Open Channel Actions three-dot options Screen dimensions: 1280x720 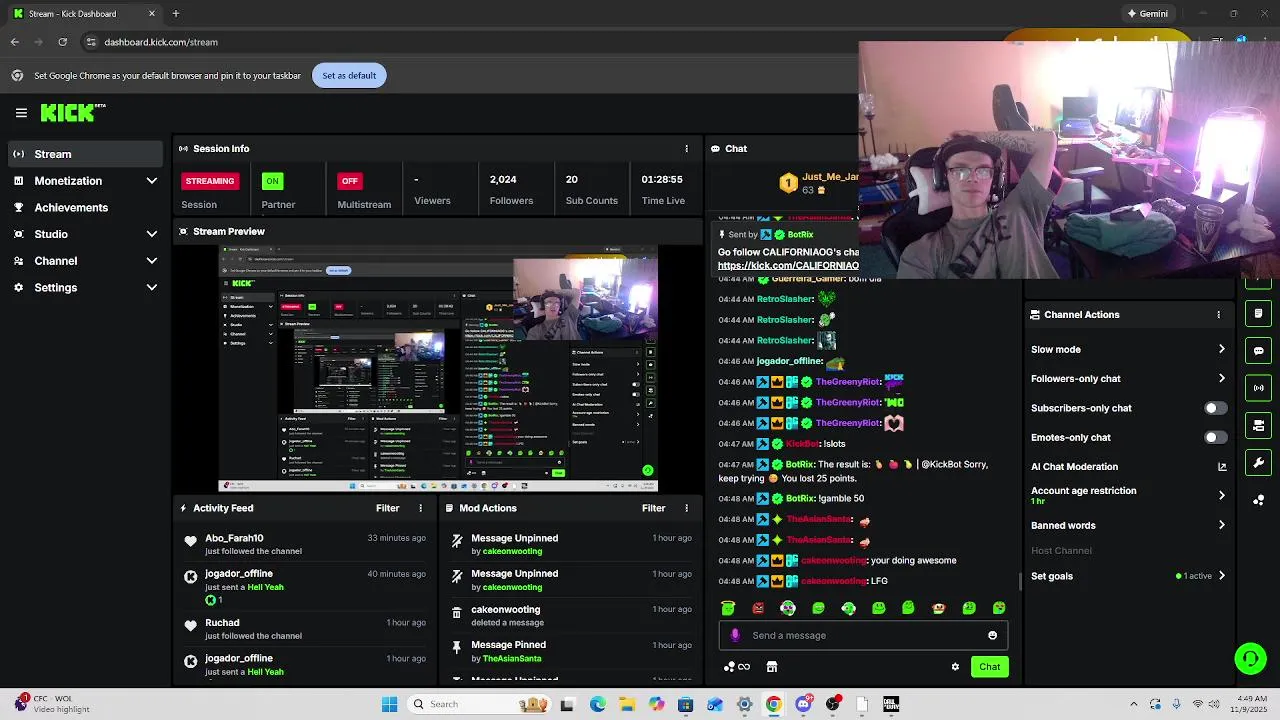pyautogui.click(x=1218, y=314)
